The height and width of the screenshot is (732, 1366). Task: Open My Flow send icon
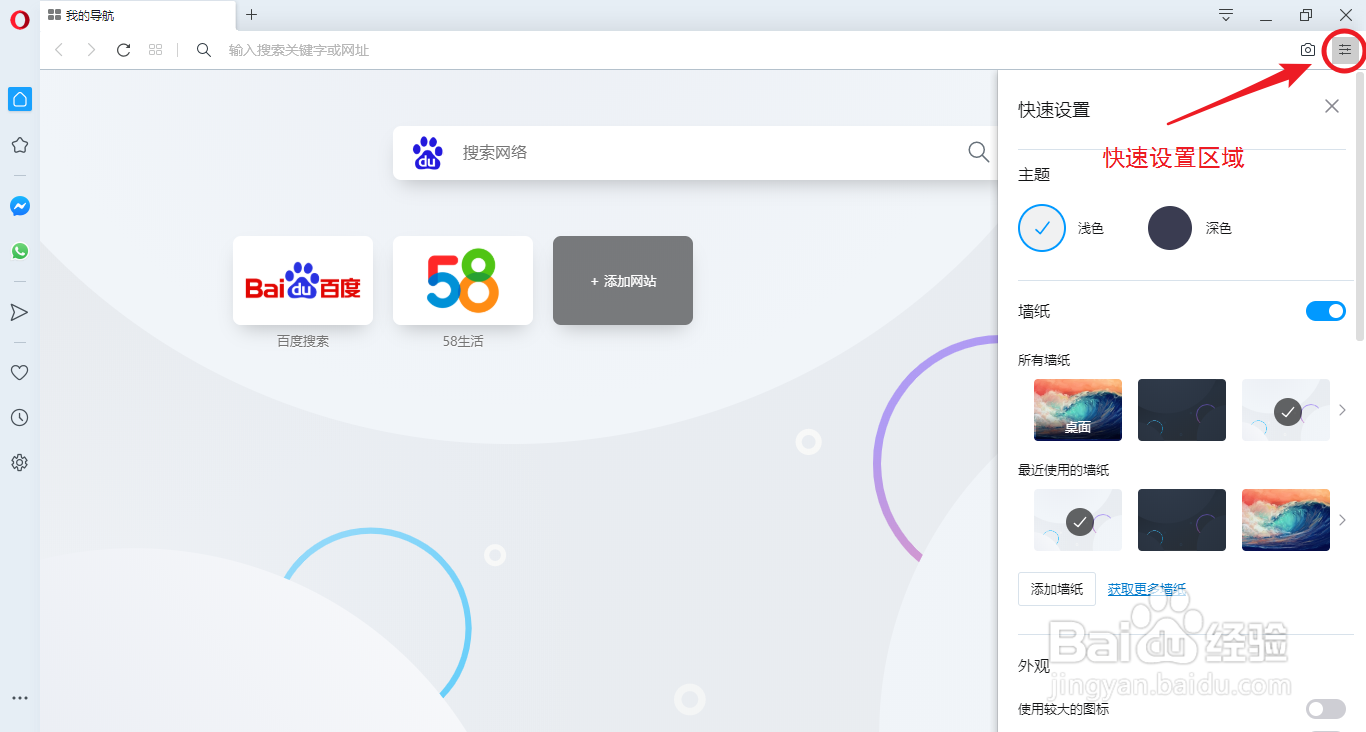[19, 312]
